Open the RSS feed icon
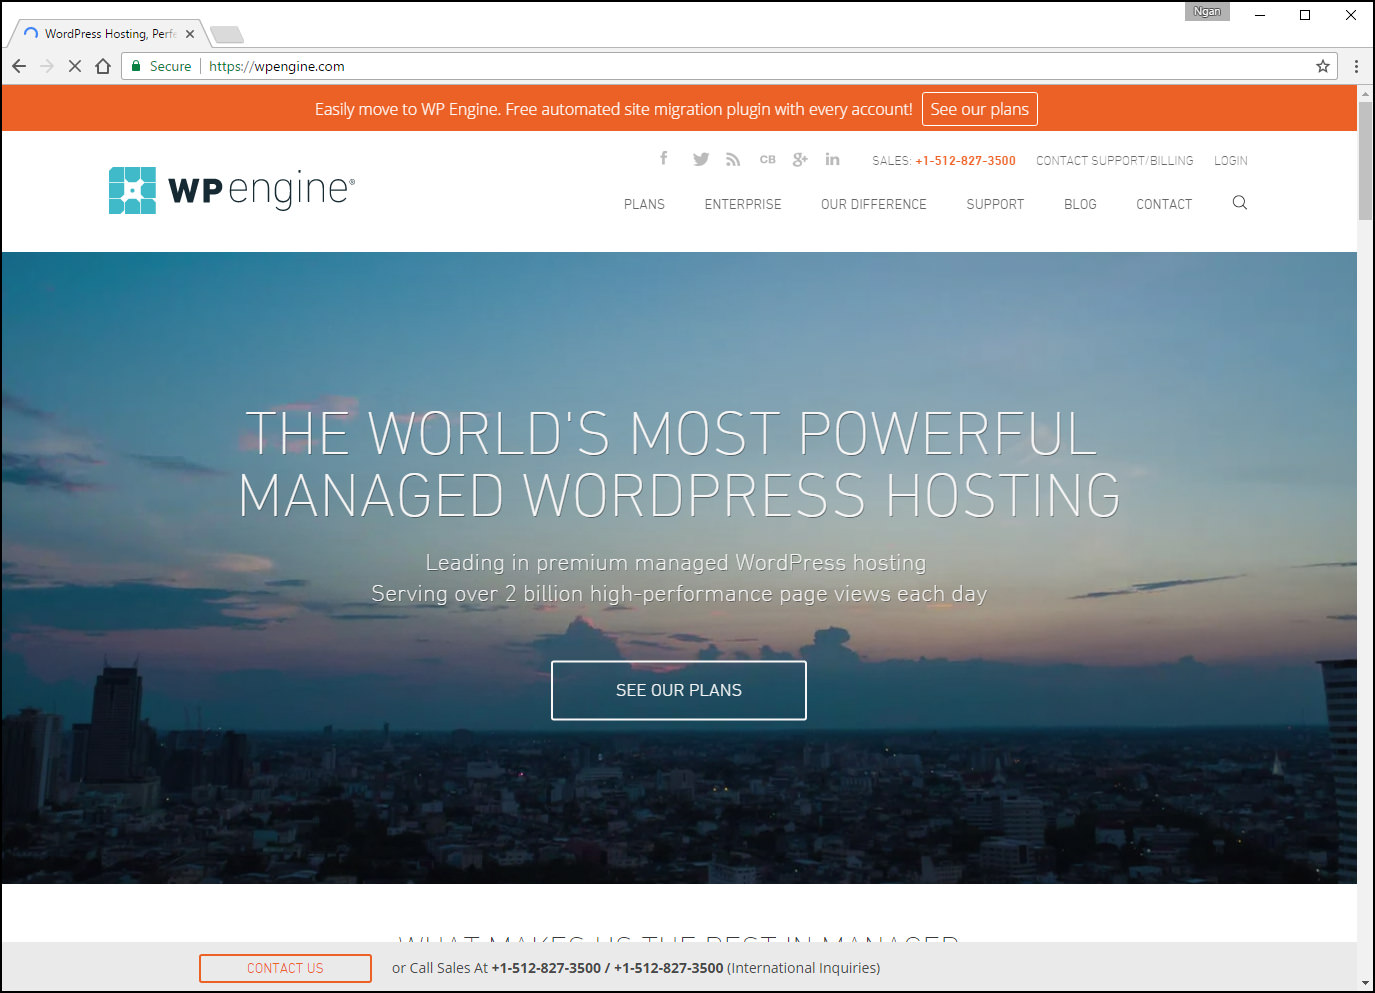1375x993 pixels. (733, 159)
